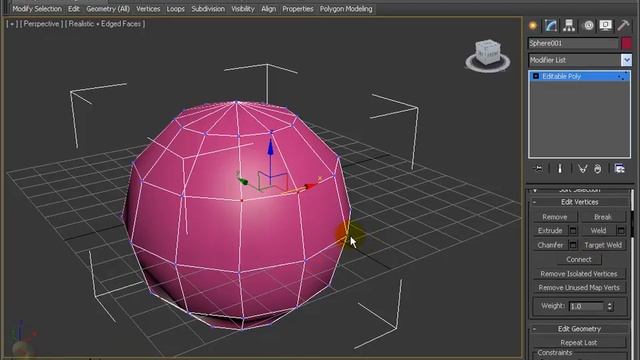This screenshot has width=640, height=360.
Task: Click Make Unique icon below stack
Action: click(582, 169)
